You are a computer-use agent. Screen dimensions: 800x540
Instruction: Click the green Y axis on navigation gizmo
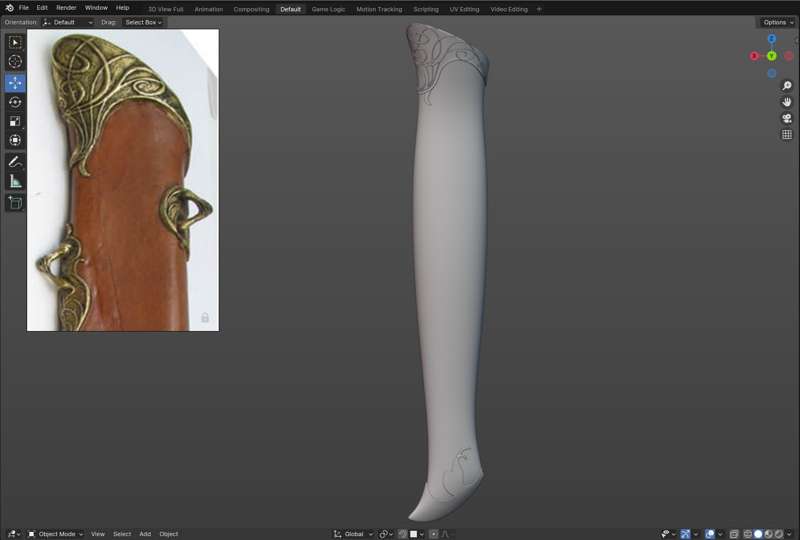tap(771, 56)
